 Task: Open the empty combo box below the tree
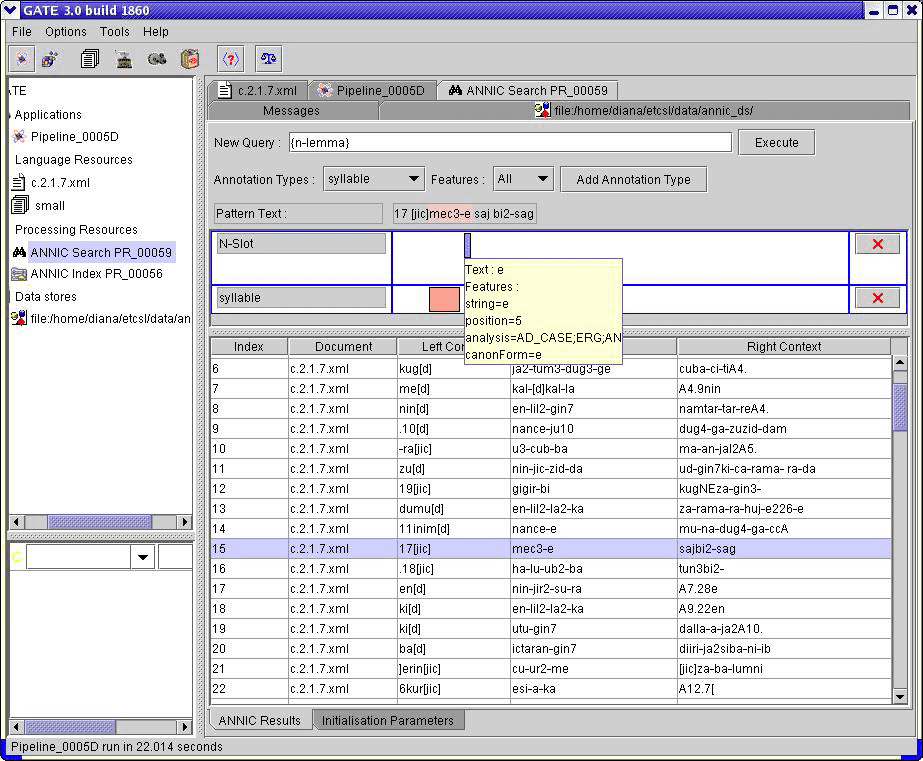(x=141, y=556)
